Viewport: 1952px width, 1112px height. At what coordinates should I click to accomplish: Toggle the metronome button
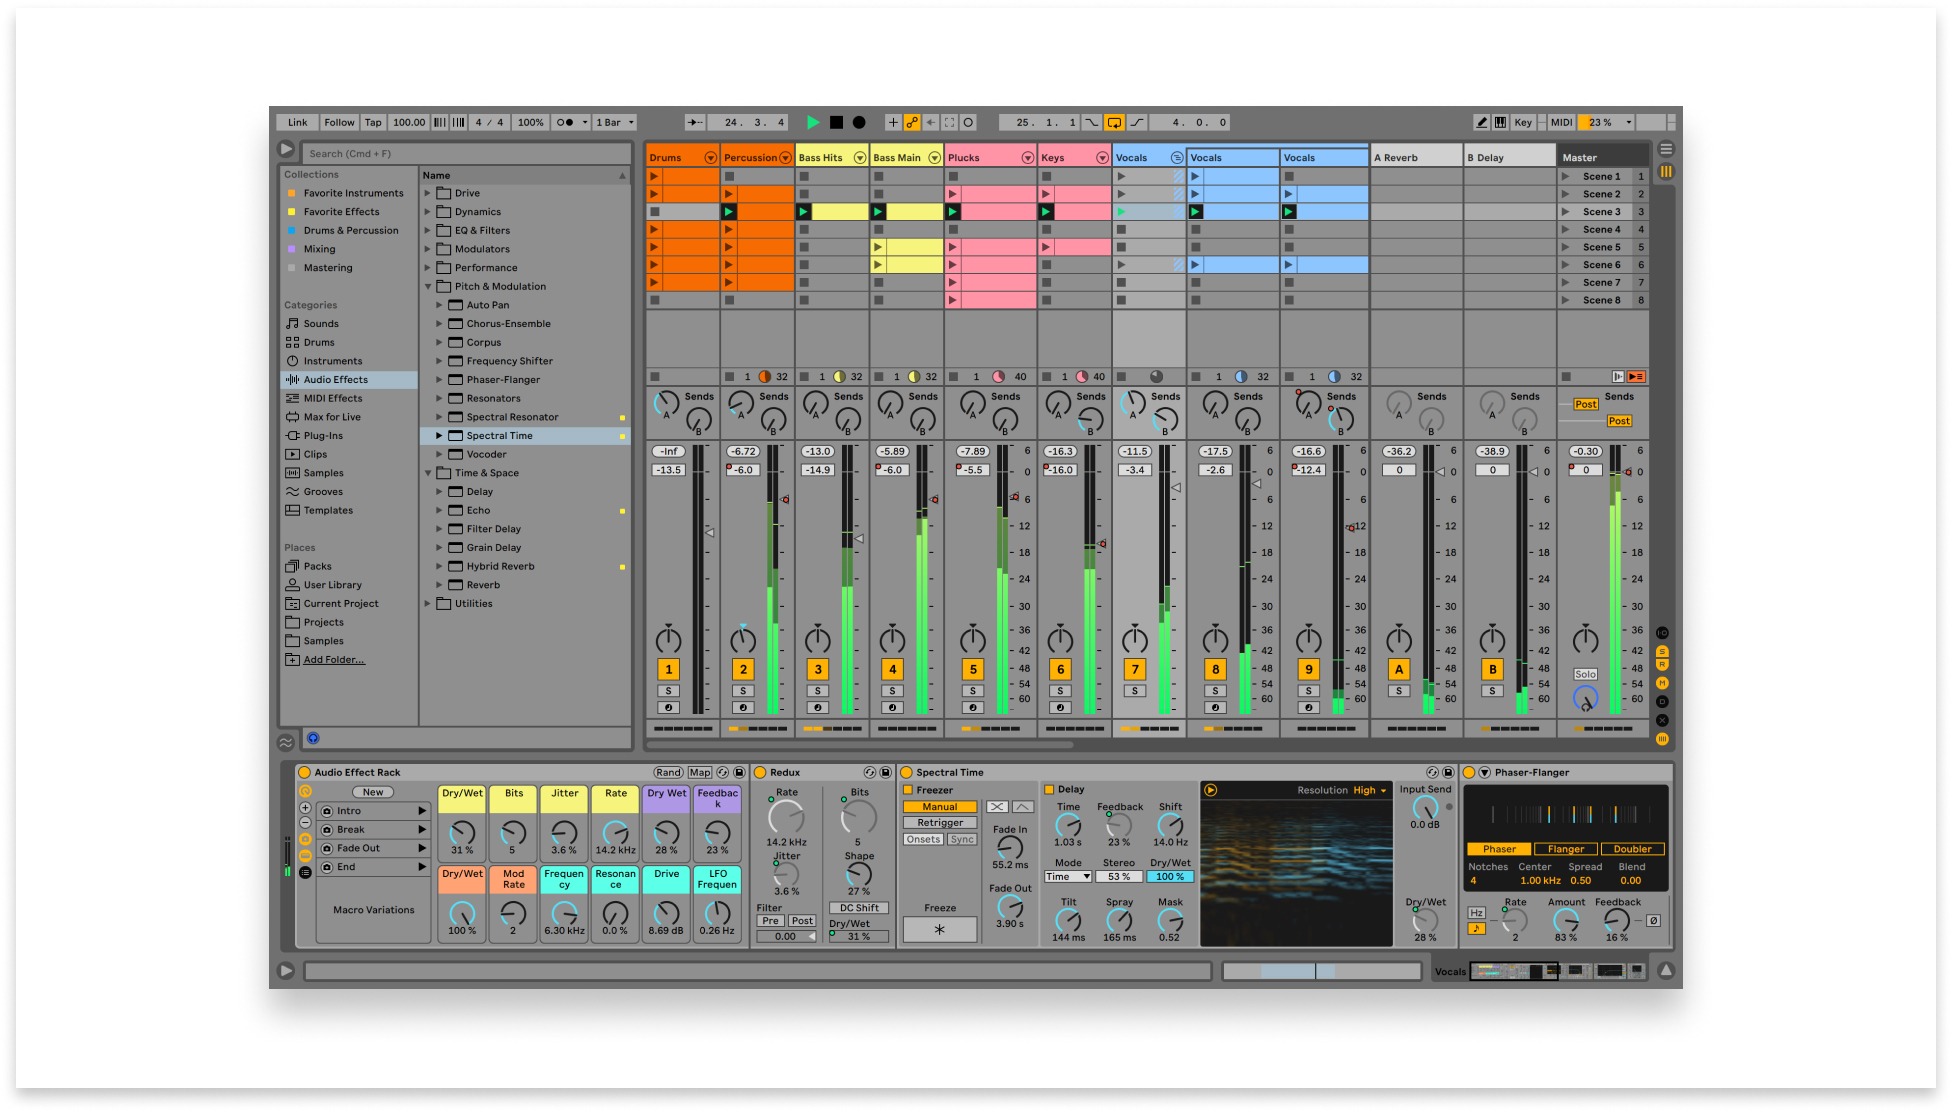[566, 123]
